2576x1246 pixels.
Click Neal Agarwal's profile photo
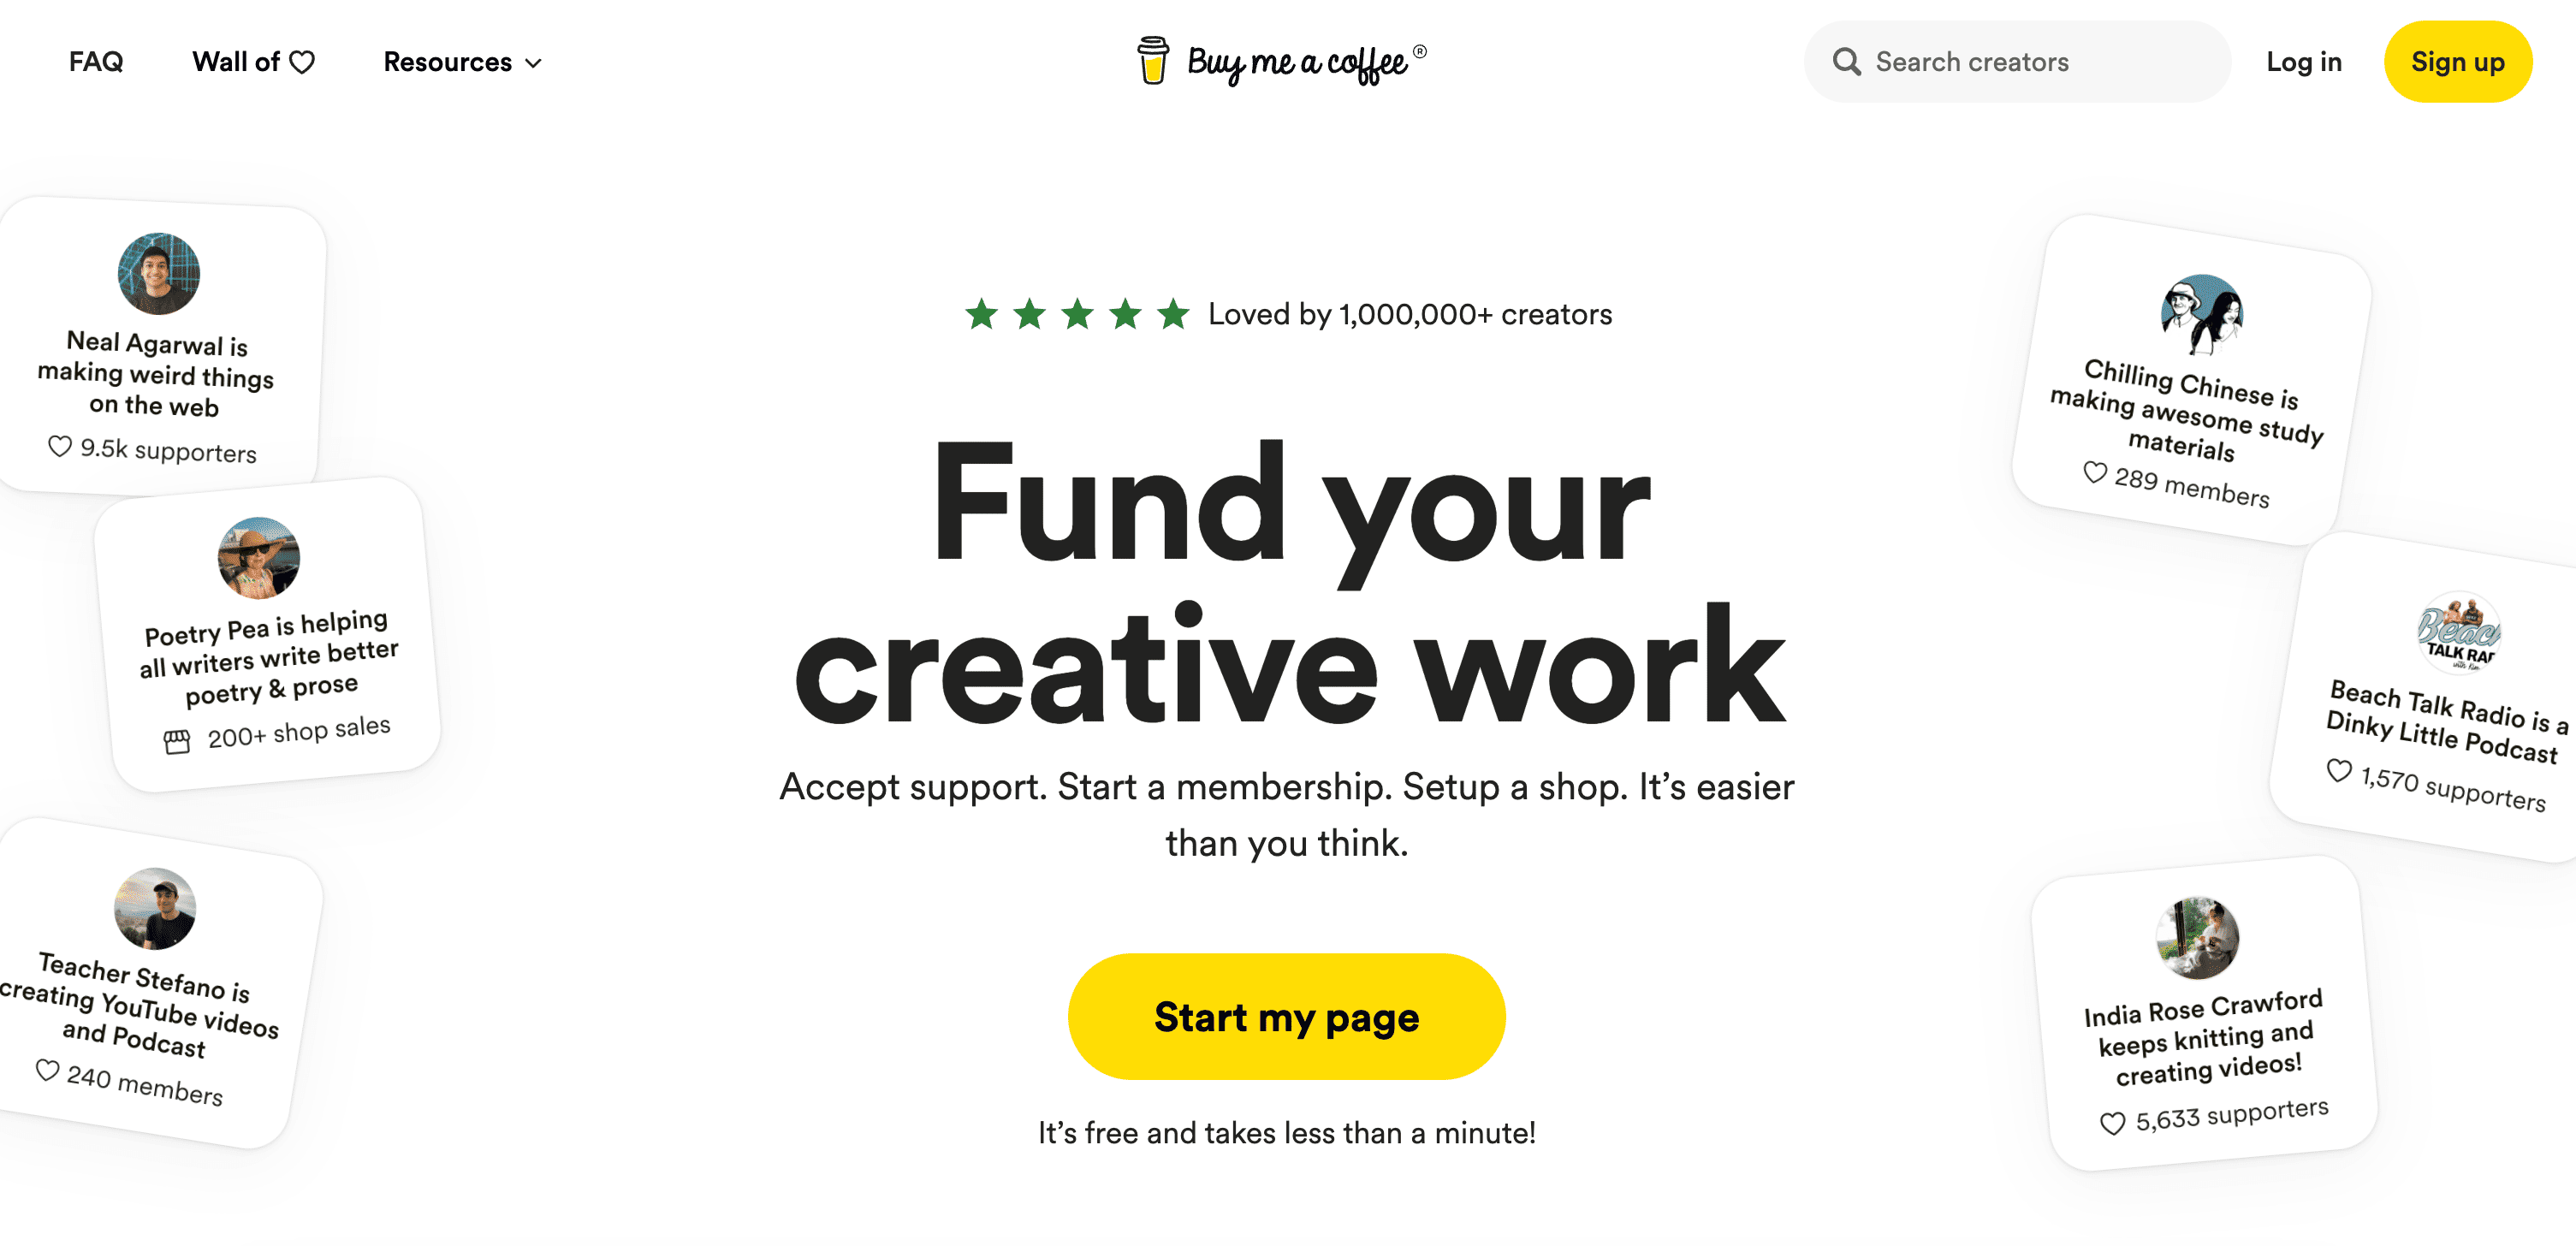[x=159, y=274]
